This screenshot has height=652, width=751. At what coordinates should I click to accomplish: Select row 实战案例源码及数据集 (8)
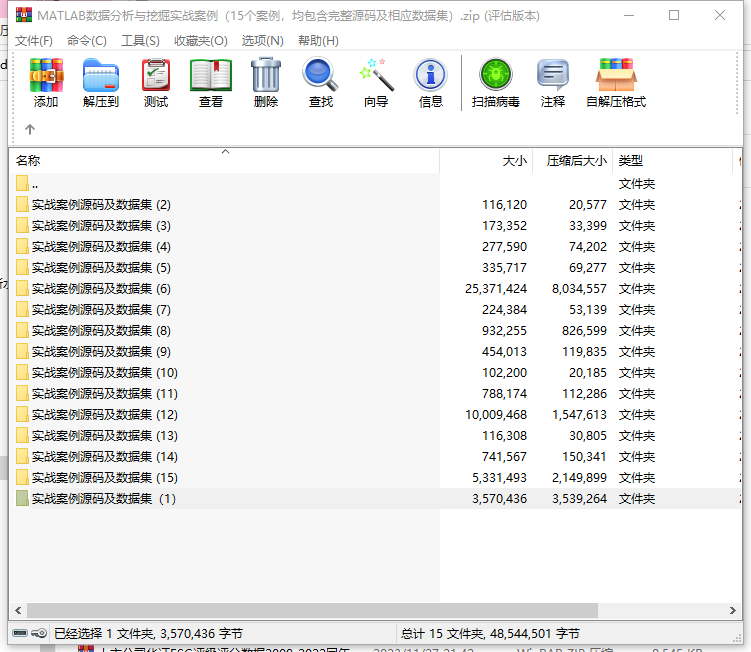[x=376, y=331]
